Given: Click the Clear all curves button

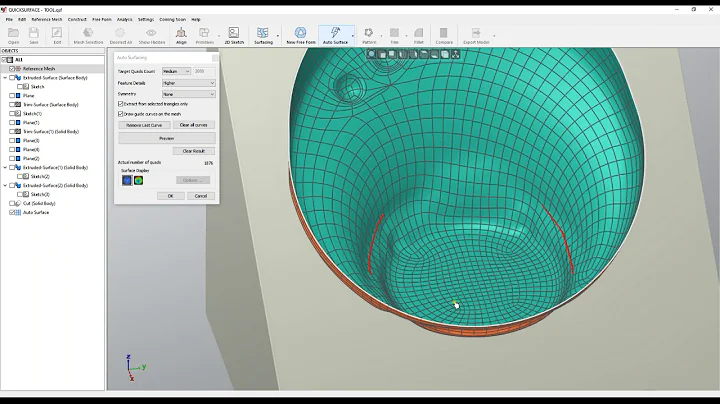Looking at the screenshot, I should [193, 125].
